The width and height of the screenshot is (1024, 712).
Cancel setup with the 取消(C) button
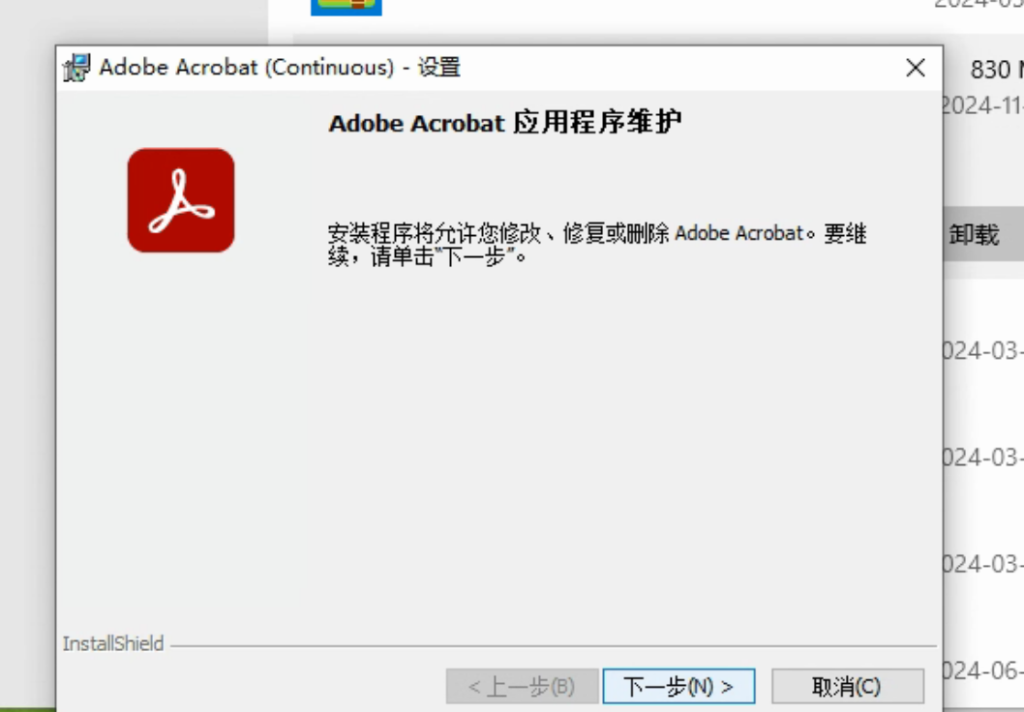[x=847, y=686]
